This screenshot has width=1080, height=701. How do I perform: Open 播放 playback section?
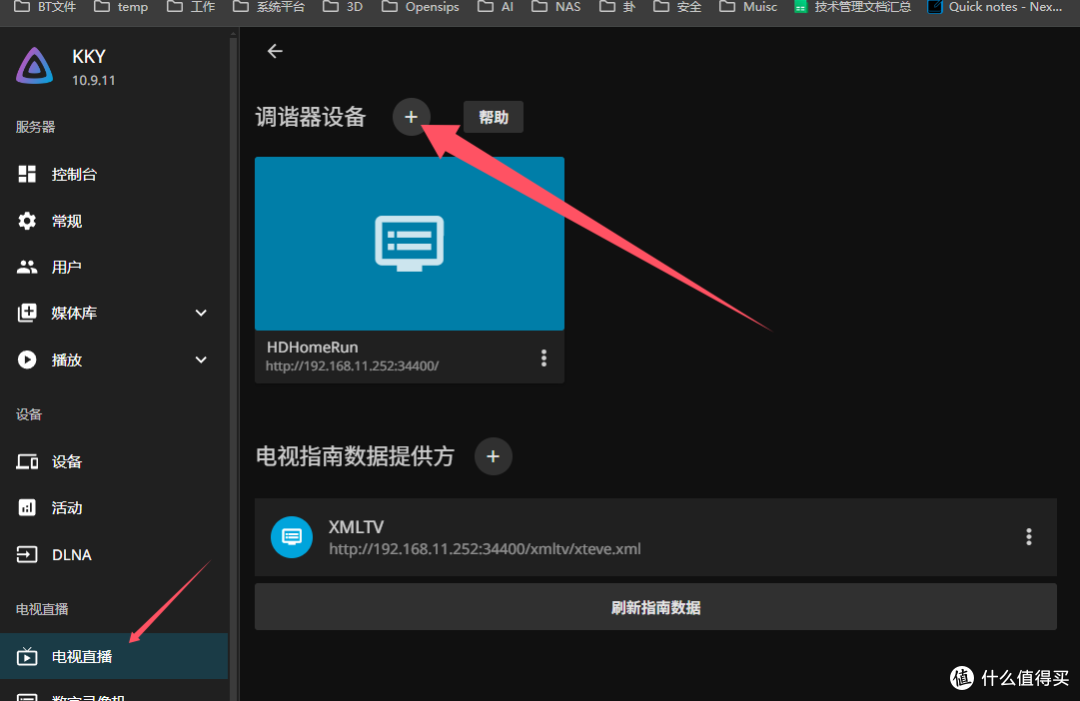114,360
